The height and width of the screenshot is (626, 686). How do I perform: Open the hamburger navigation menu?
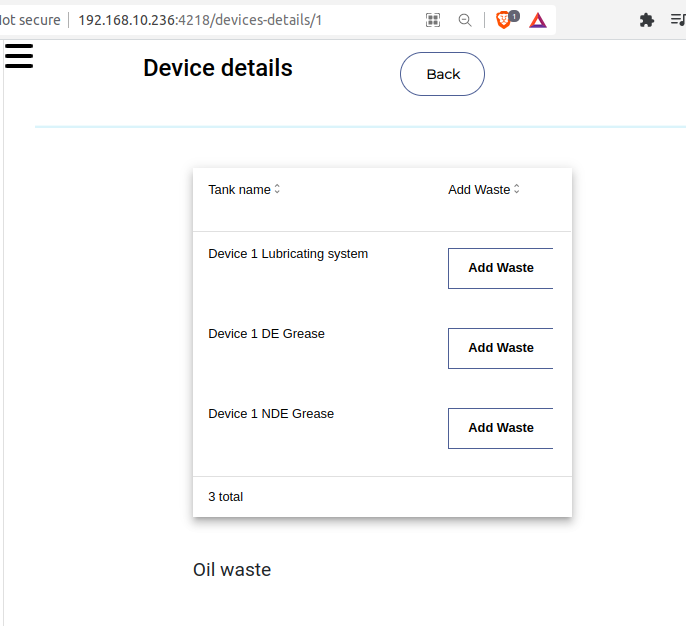pos(19,56)
